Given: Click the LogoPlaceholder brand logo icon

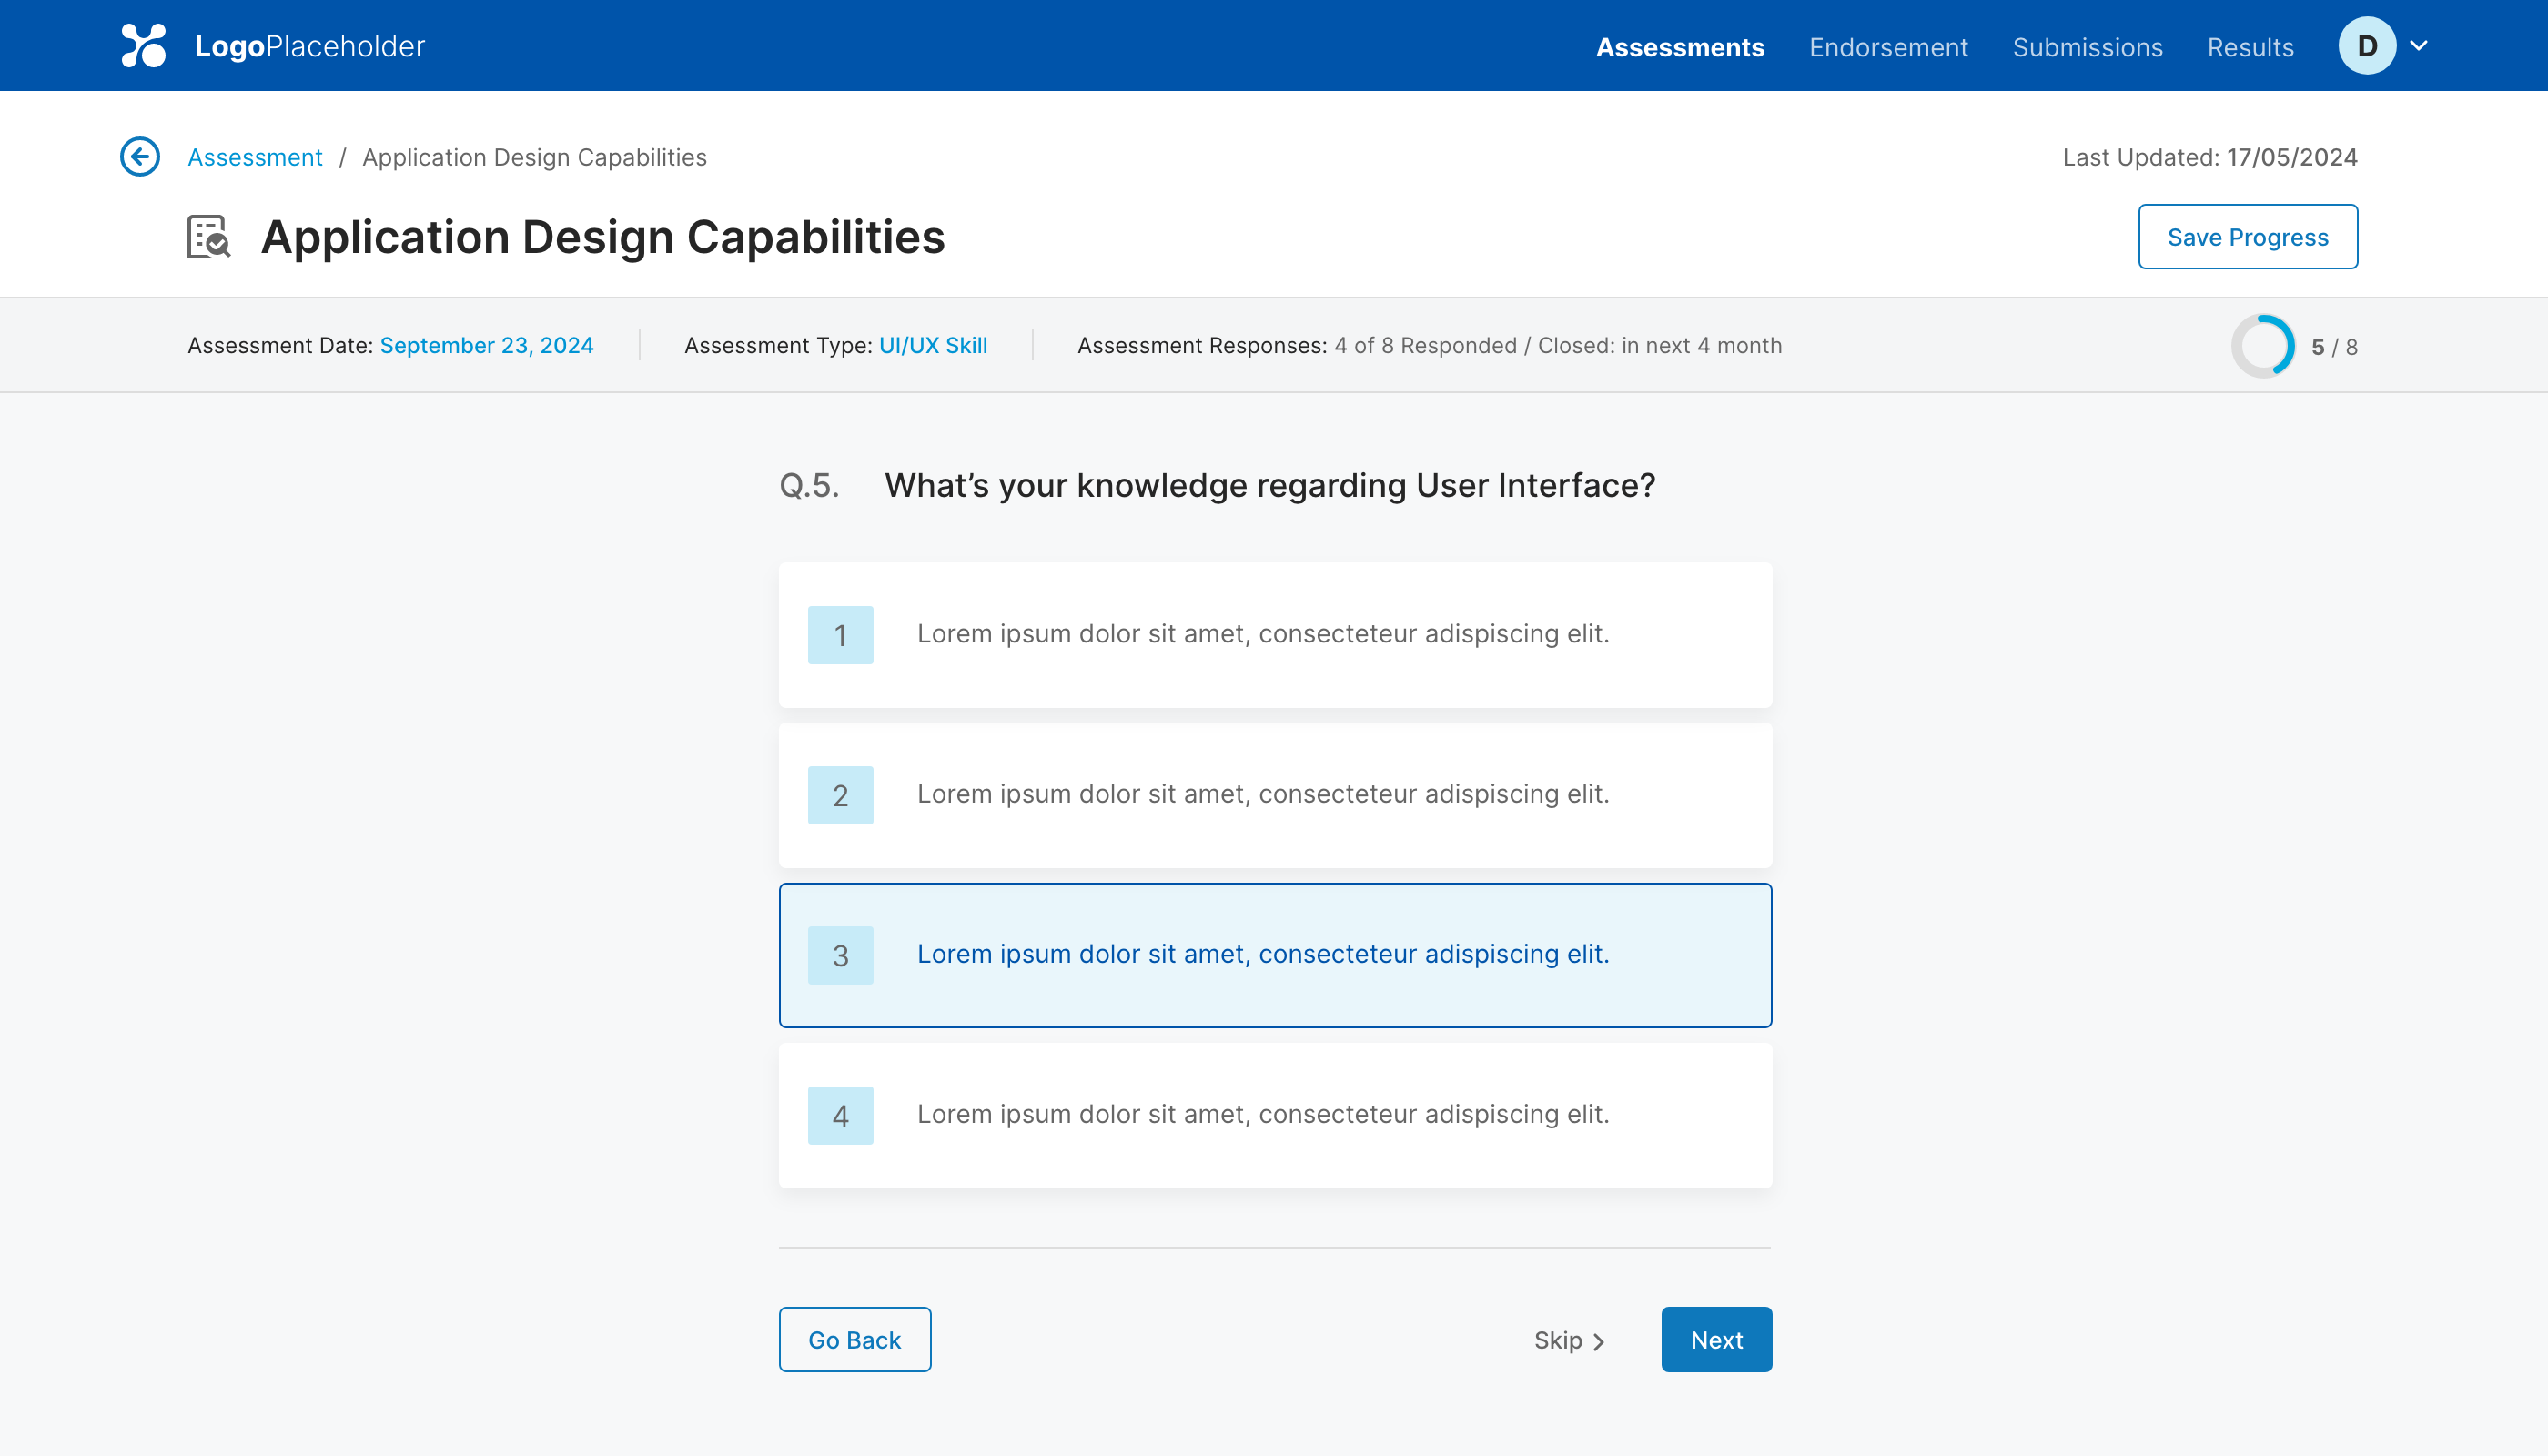Looking at the screenshot, I should (143, 46).
